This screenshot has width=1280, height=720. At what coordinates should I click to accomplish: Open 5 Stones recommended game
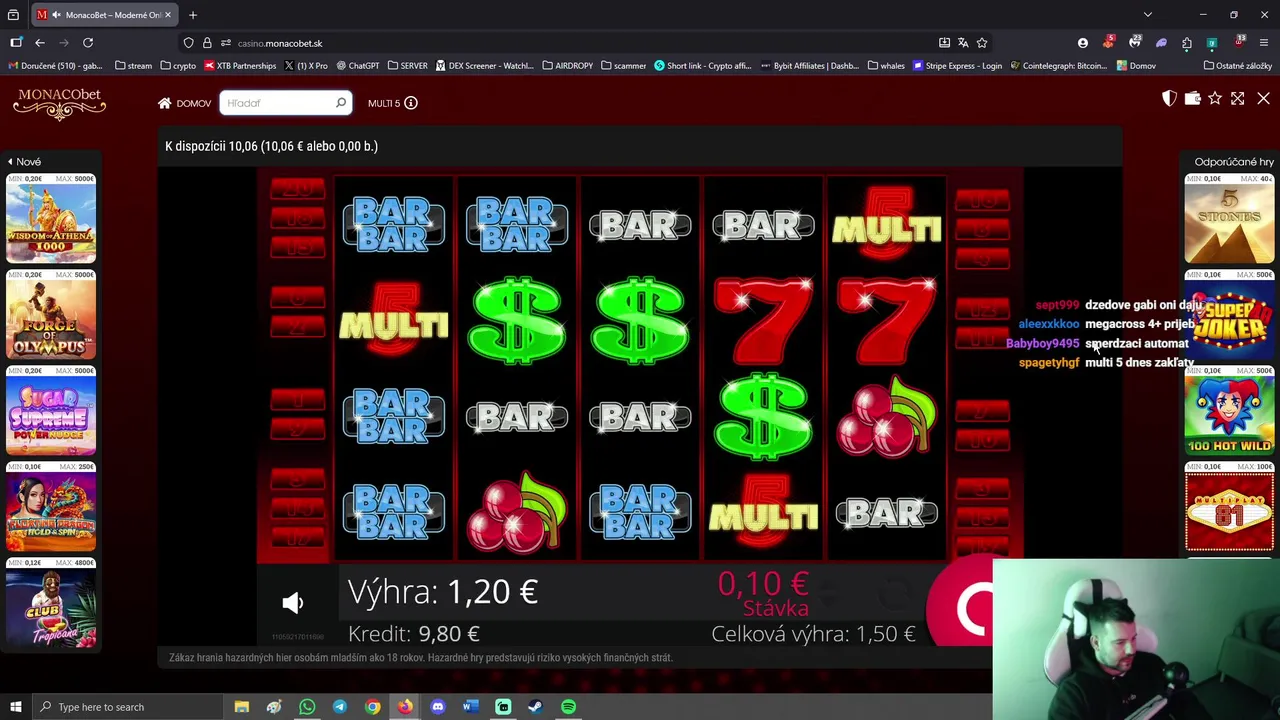pos(1229,219)
